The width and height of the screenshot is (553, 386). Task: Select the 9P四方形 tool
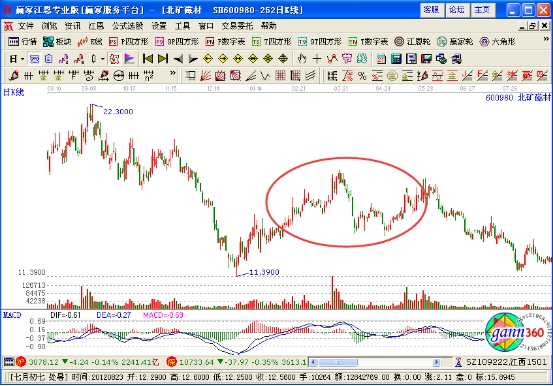point(177,42)
